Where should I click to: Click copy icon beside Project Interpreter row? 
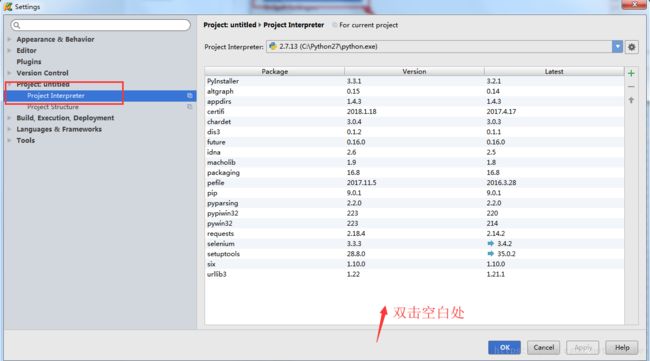tap(189, 96)
